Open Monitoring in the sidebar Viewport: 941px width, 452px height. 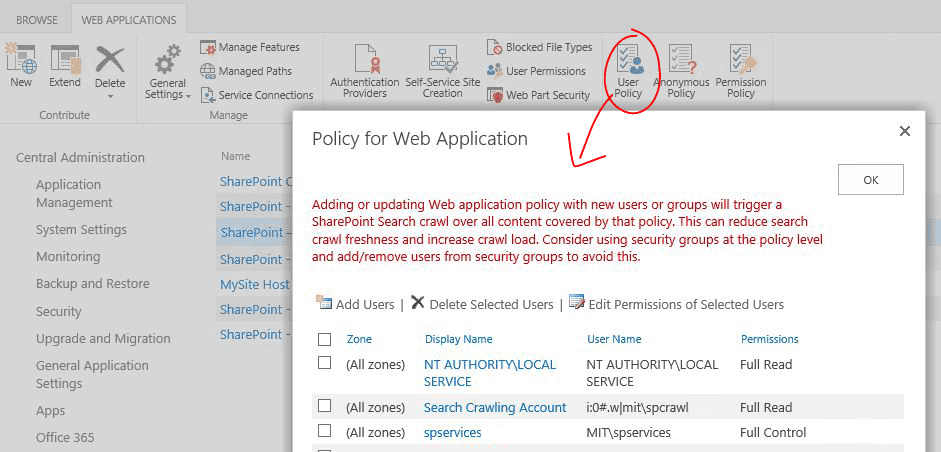pyautogui.click(x=68, y=256)
